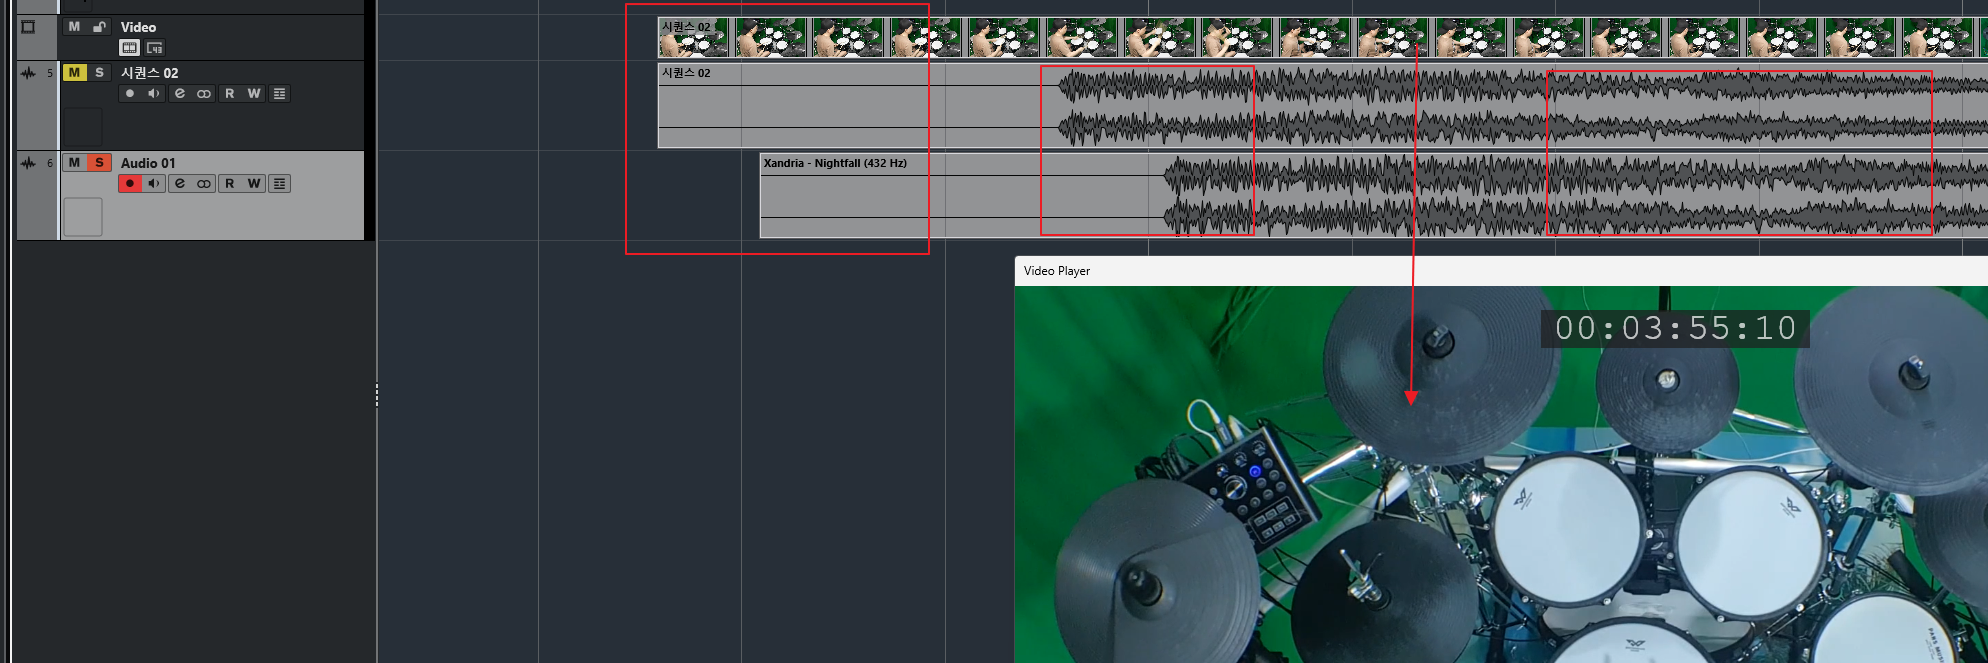Select the 시퀀스 02 track name label
Viewport: 1988px width, 663px height.
coord(149,73)
